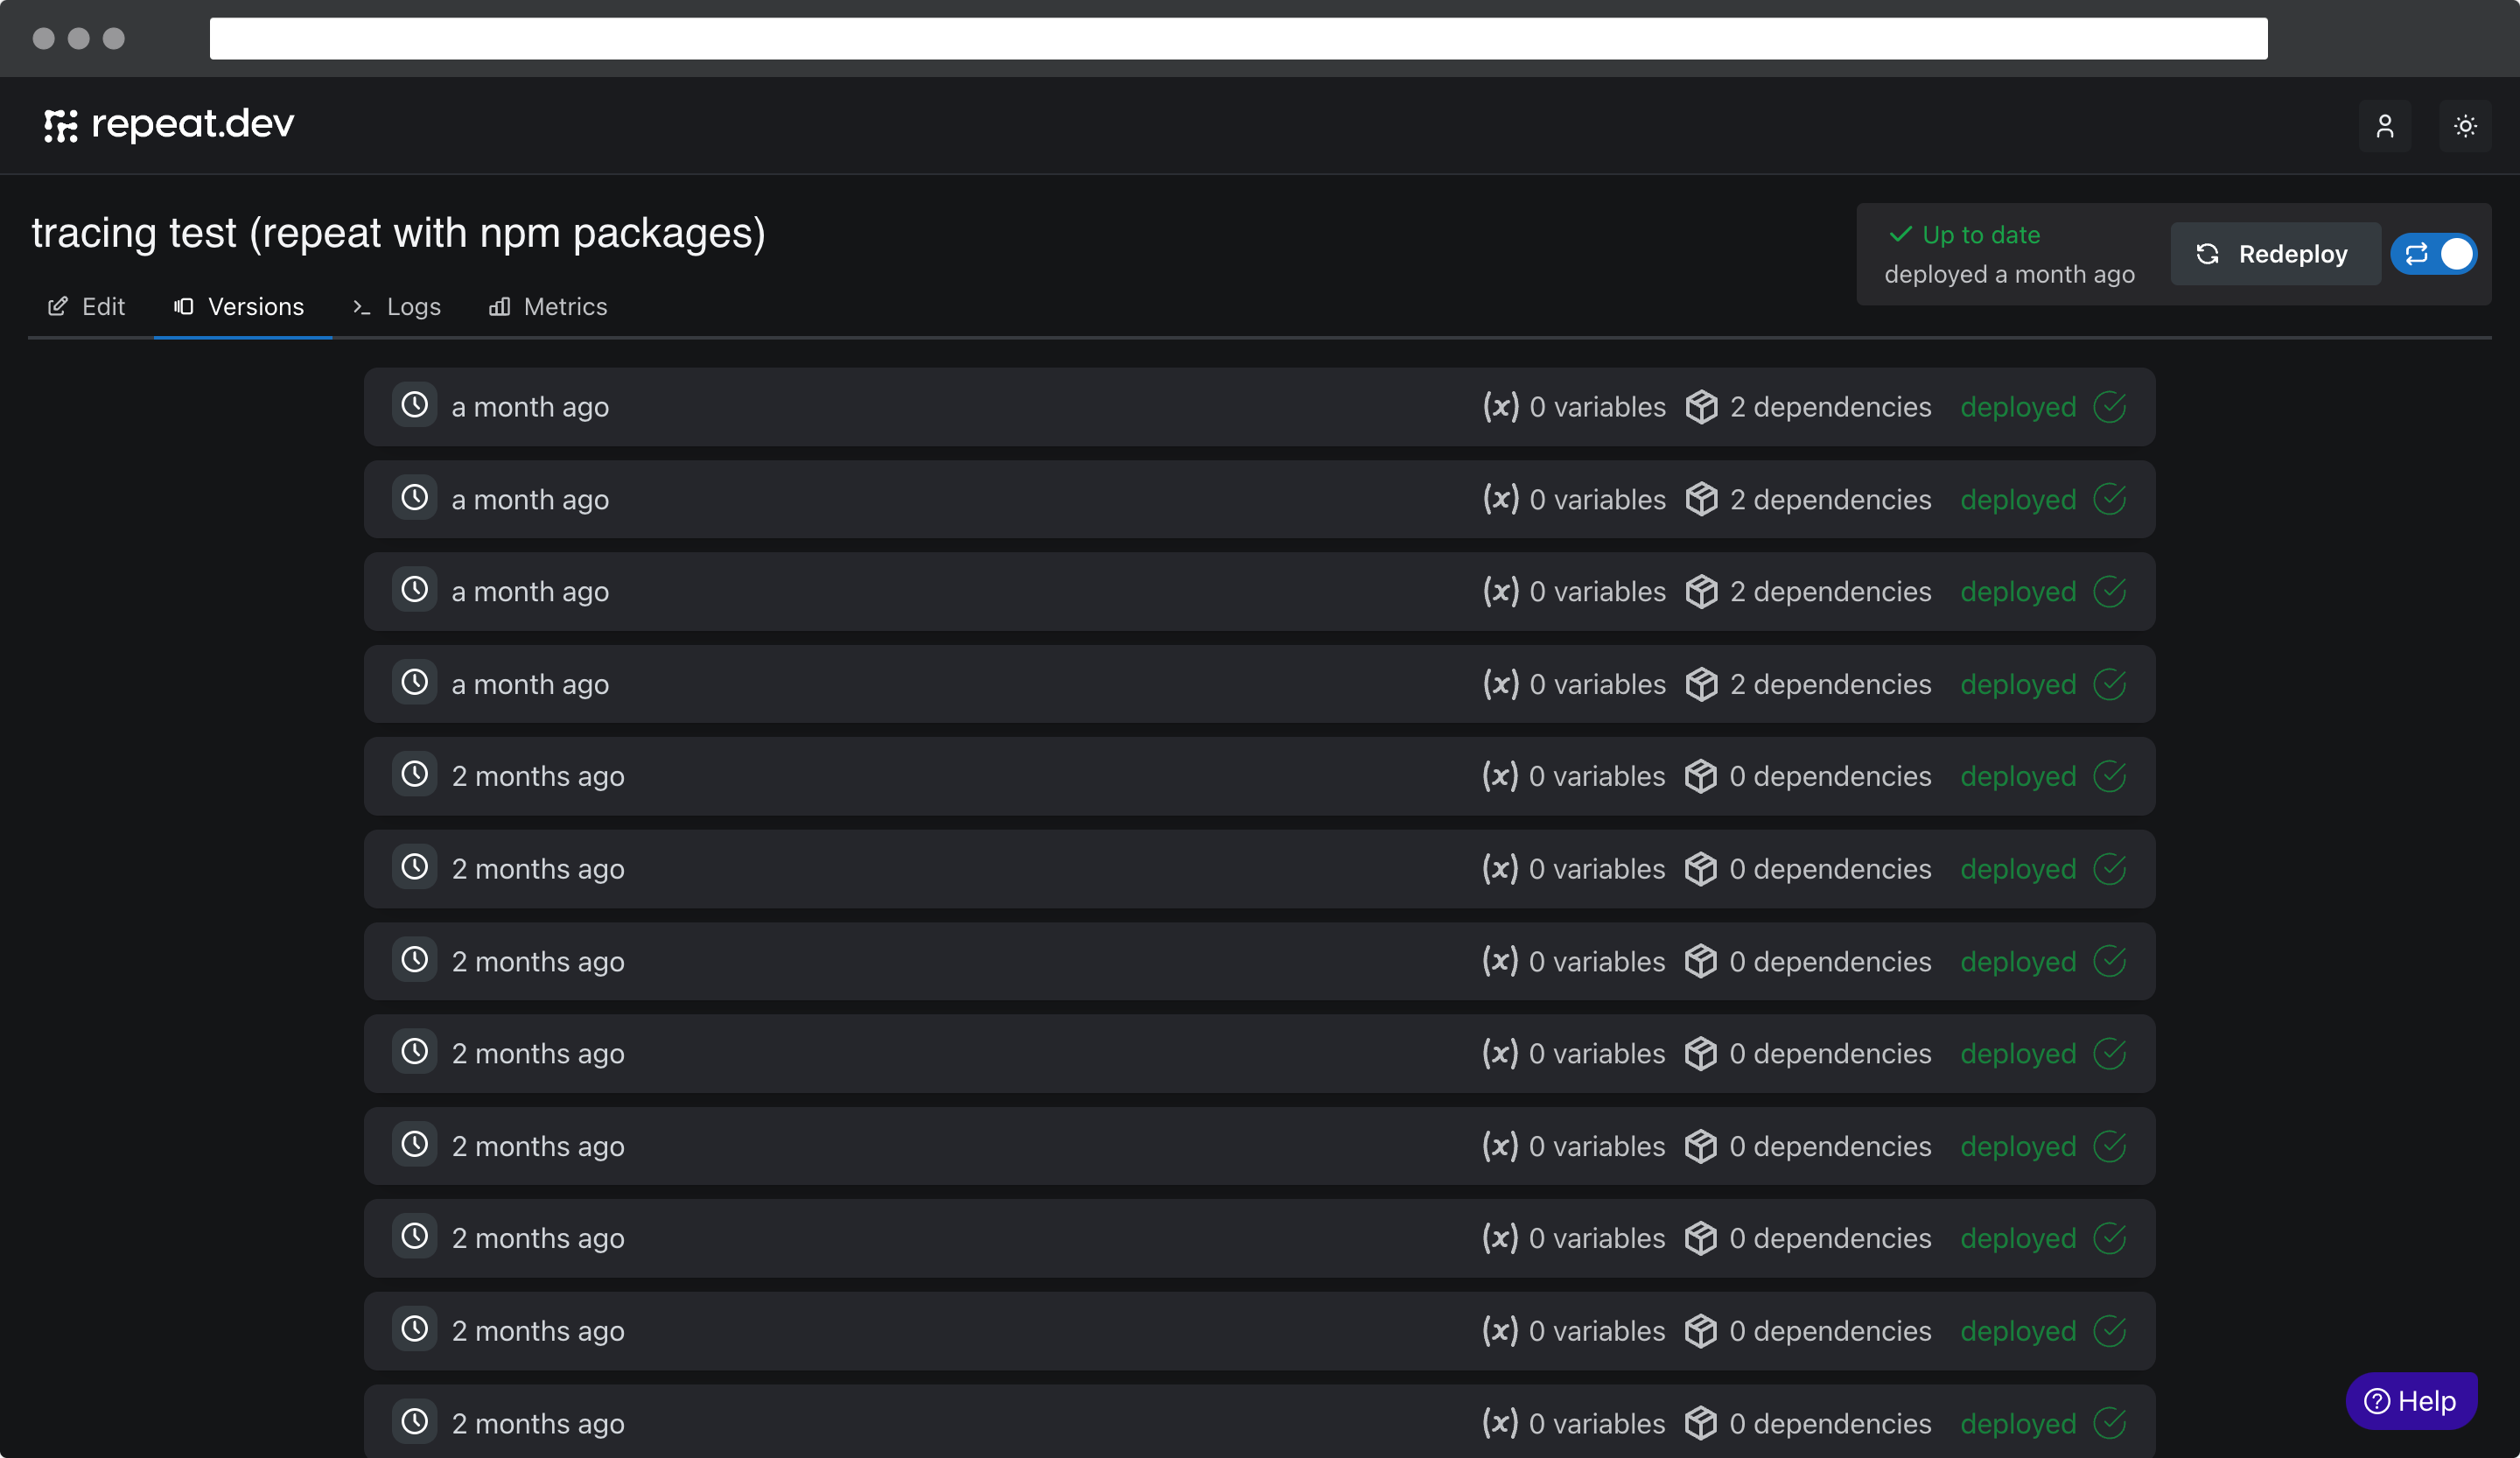Open the Metrics tab

click(x=548, y=307)
